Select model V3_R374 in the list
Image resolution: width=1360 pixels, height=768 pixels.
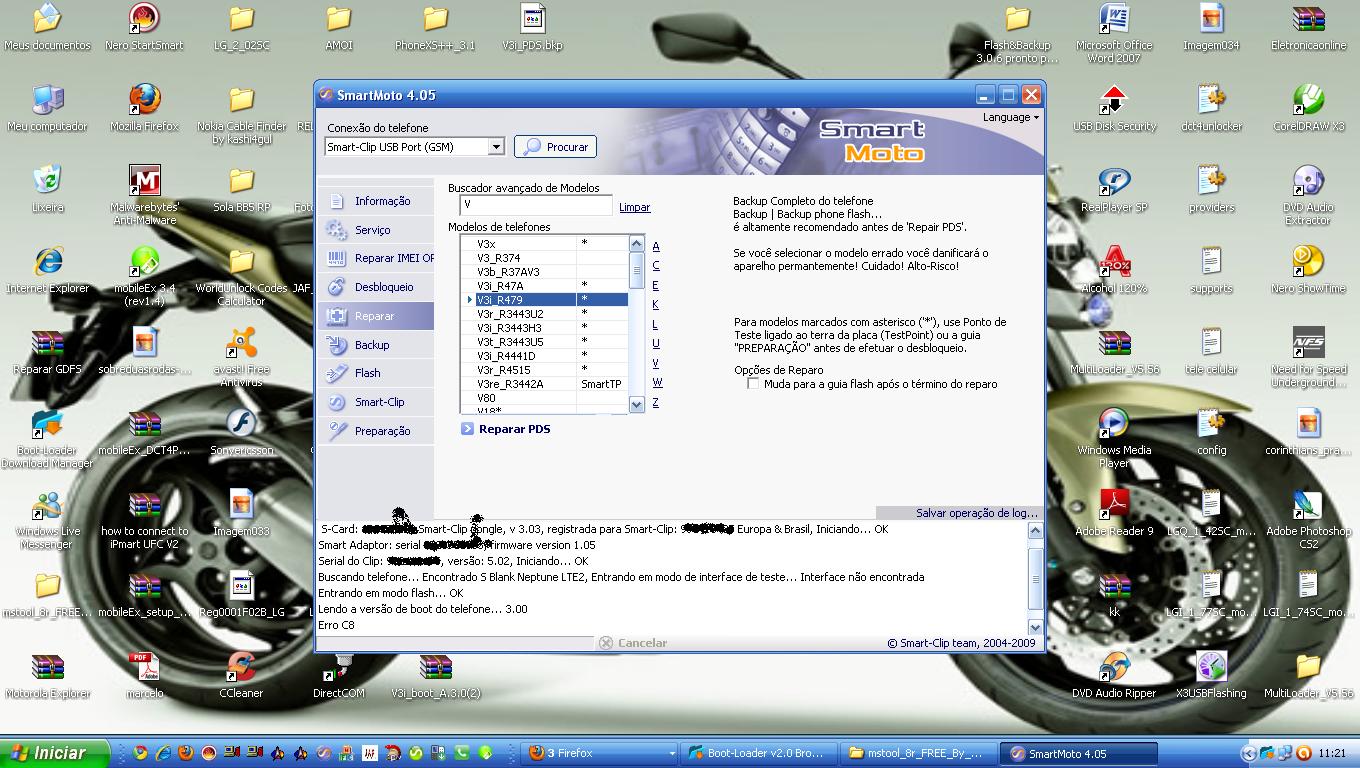[x=544, y=258]
